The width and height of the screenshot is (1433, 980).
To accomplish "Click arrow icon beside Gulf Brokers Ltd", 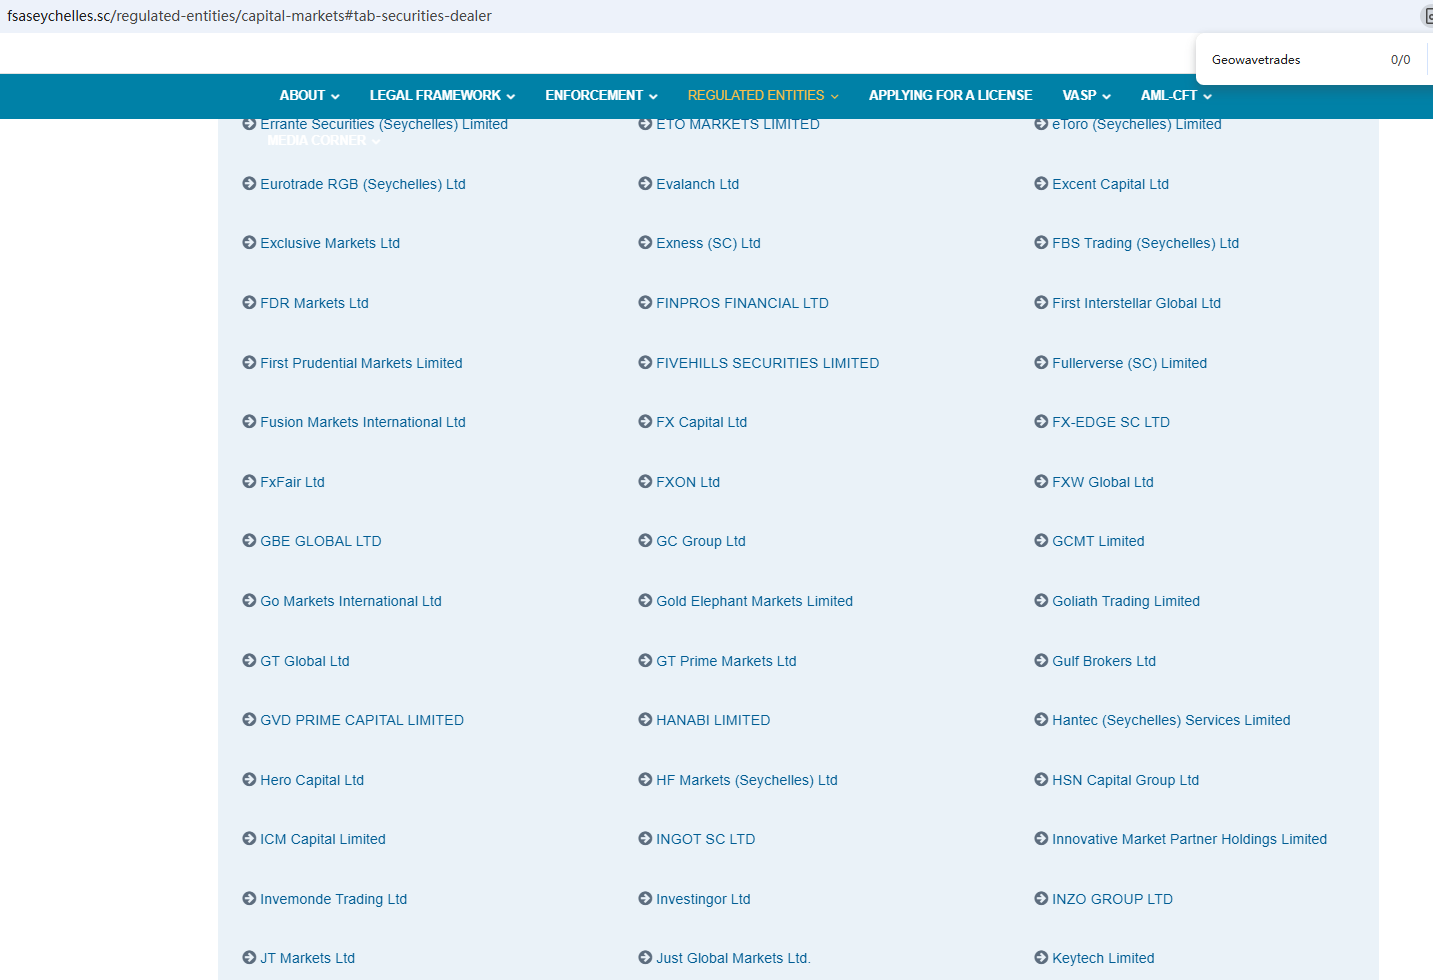I will tap(1041, 661).
